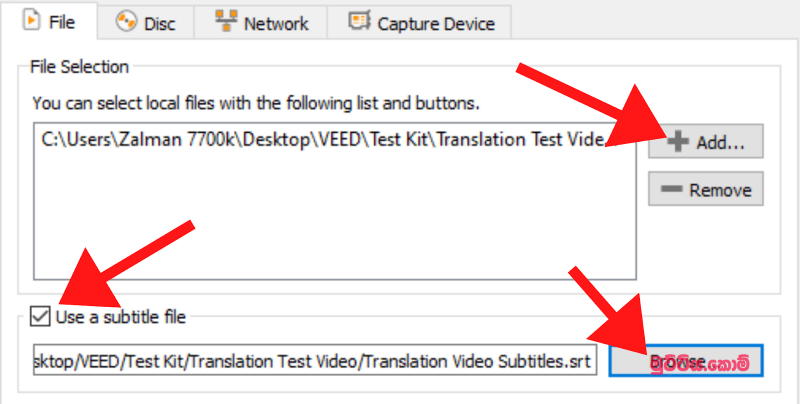Click the File tab's play-file icon
The height and width of the screenshot is (404, 800).
(32, 20)
